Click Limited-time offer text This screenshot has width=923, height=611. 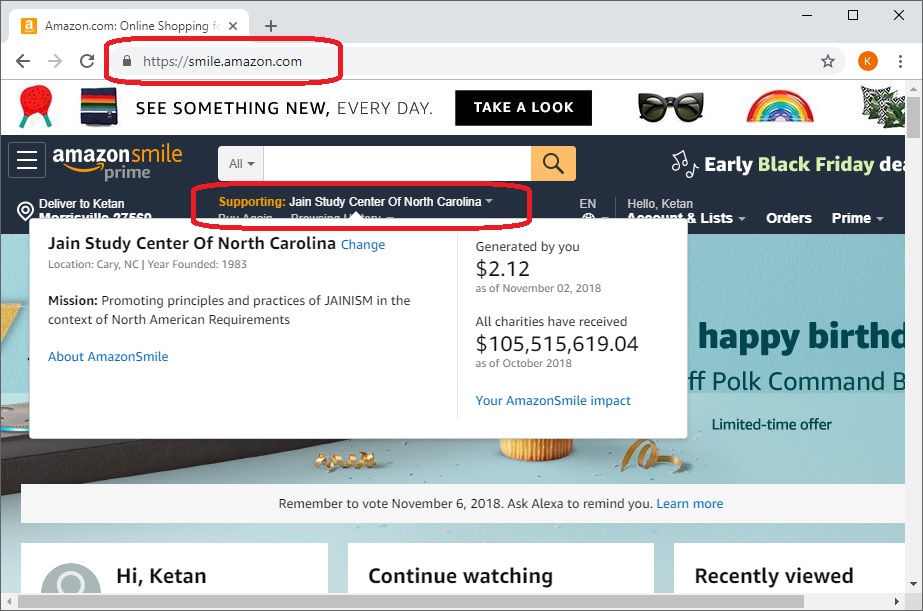pos(771,424)
